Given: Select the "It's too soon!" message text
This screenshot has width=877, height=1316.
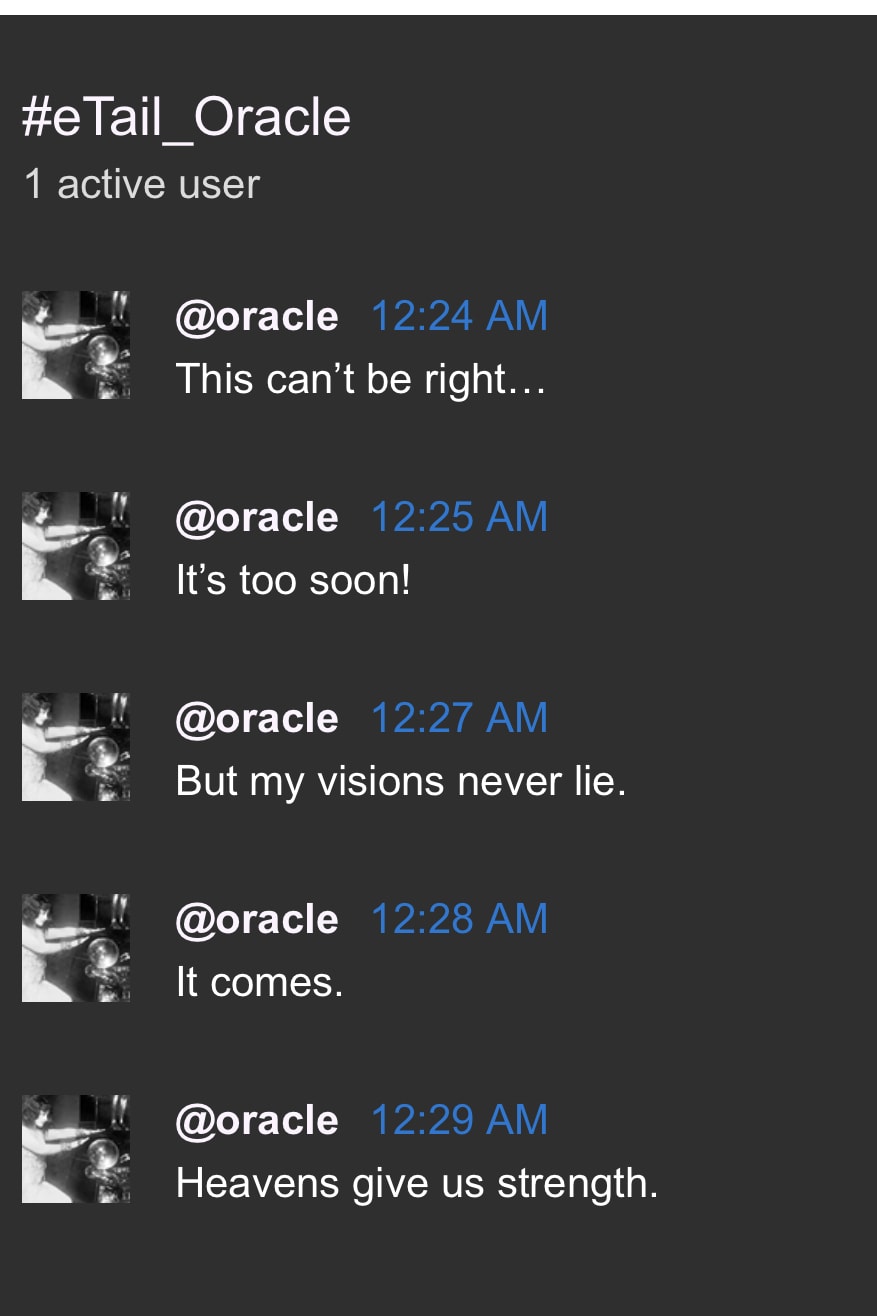Looking at the screenshot, I should click(x=293, y=580).
